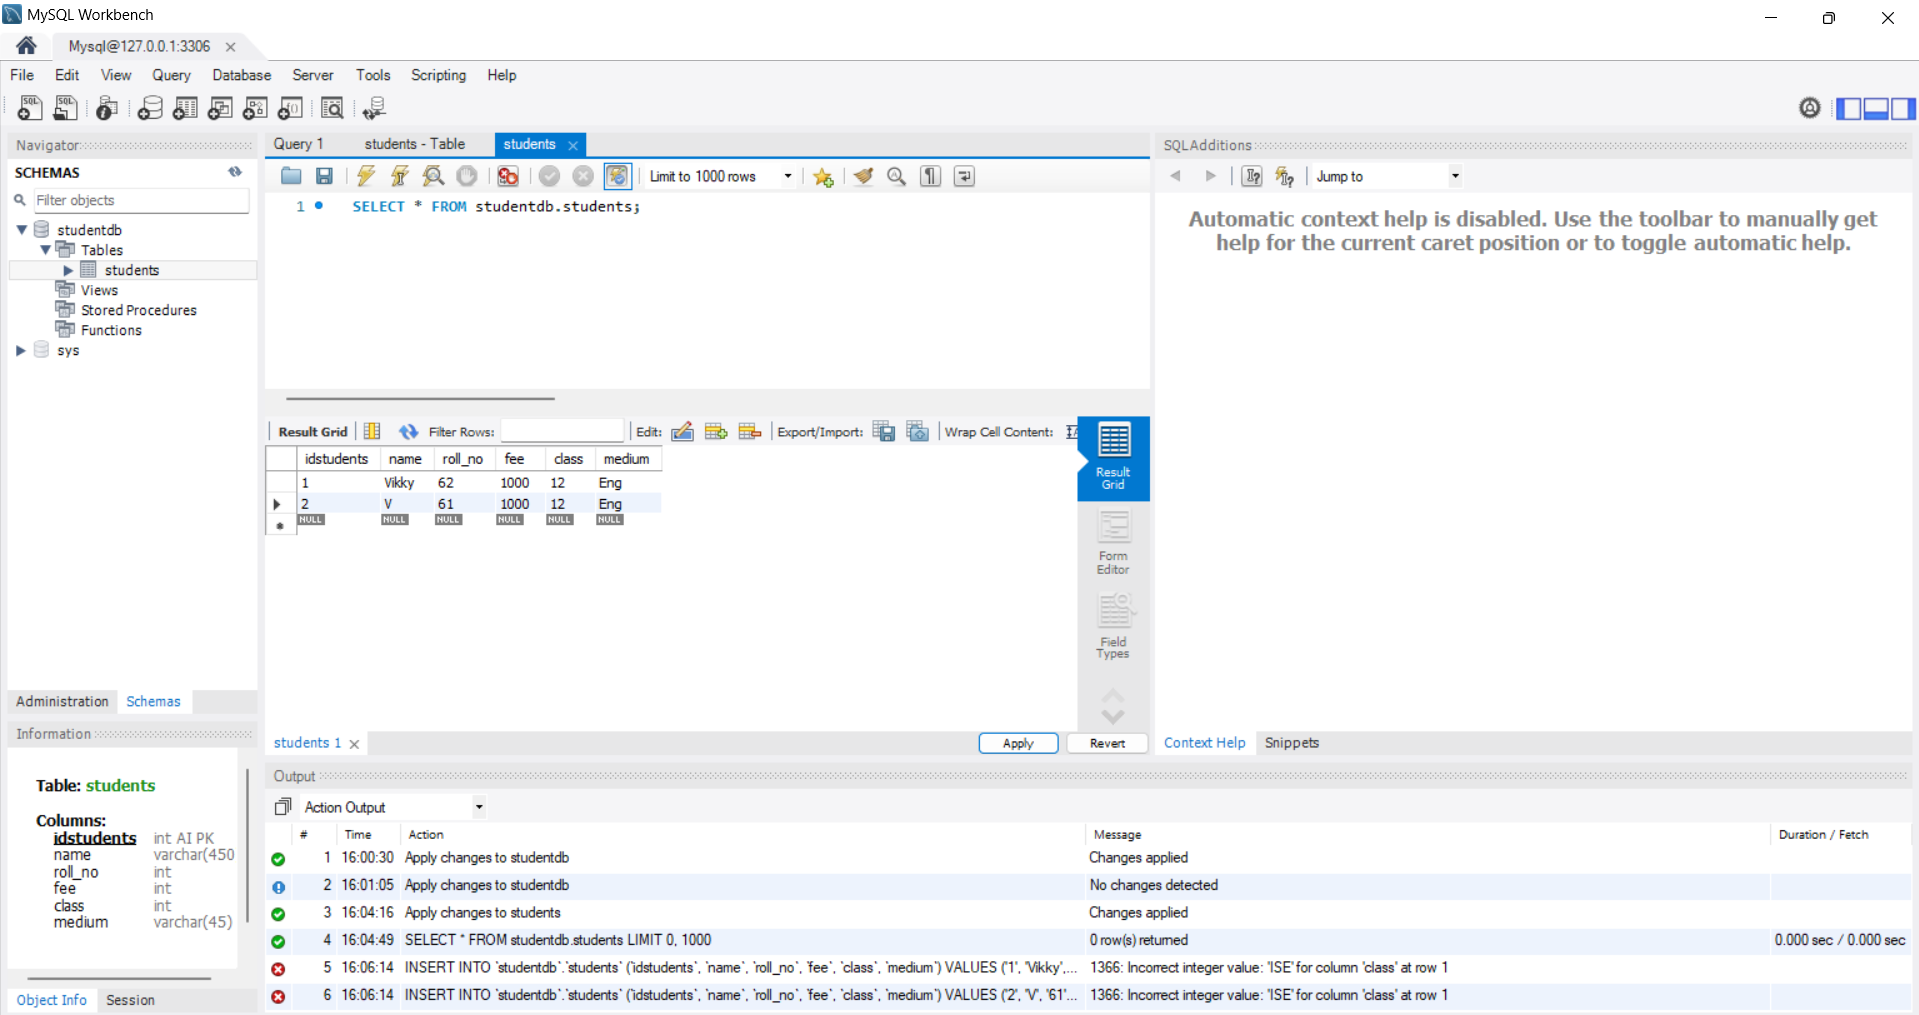Open the inspector for selected object
The image size is (1919, 1015).
107,108
